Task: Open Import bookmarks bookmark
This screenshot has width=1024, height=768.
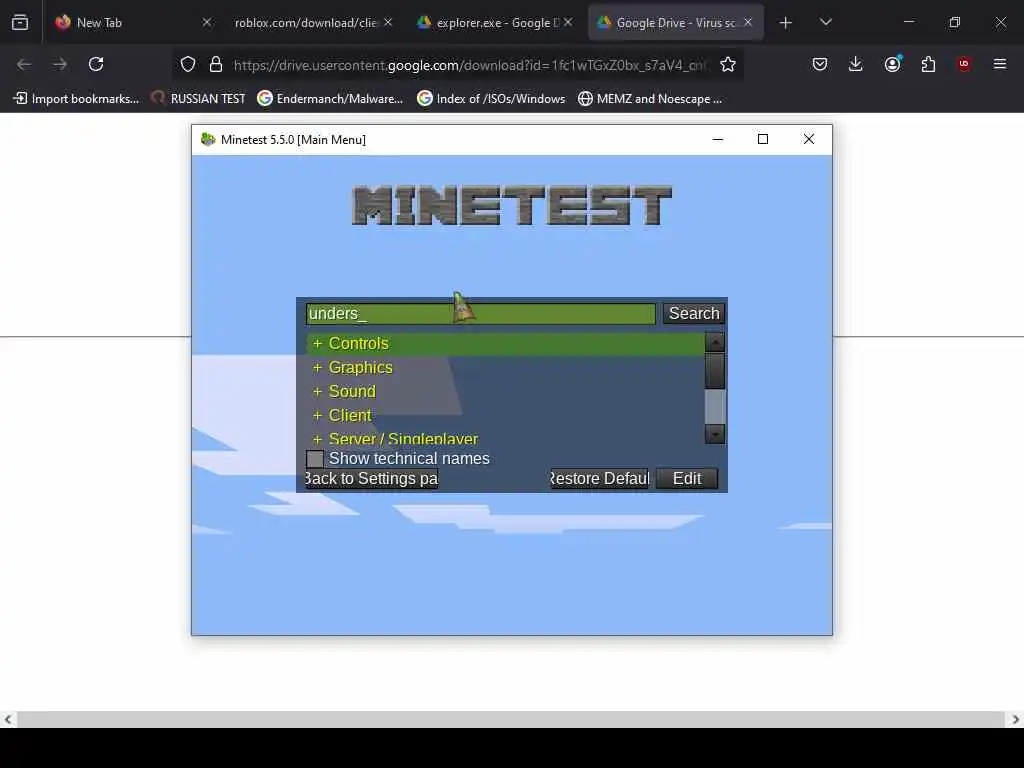Action: tap(76, 99)
